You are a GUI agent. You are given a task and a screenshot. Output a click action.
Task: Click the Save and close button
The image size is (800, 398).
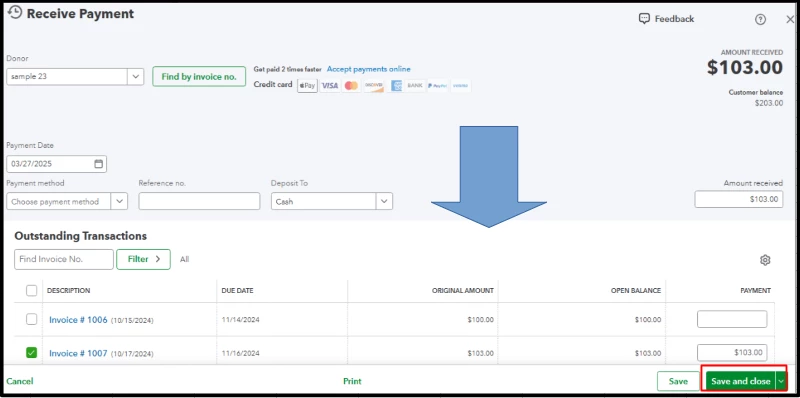[740, 381]
